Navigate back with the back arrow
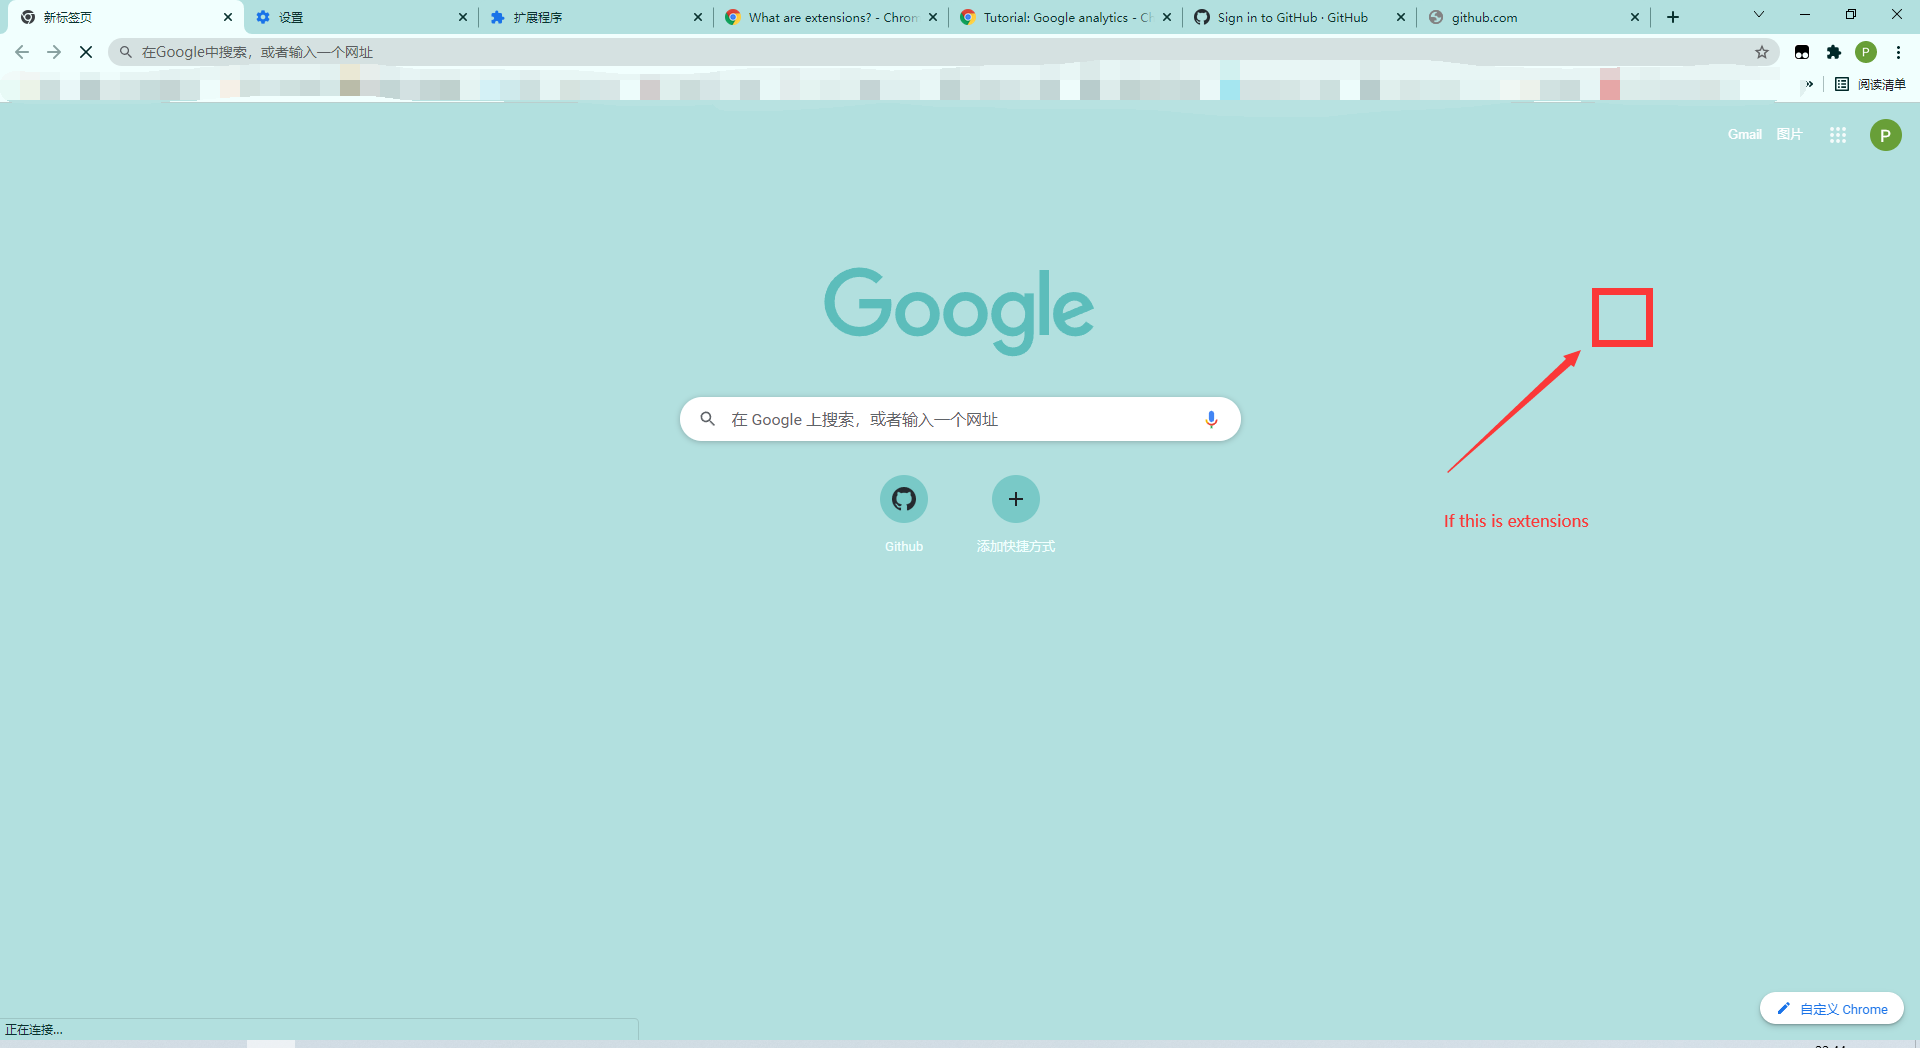 pyautogui.click(x=21, y=52)
